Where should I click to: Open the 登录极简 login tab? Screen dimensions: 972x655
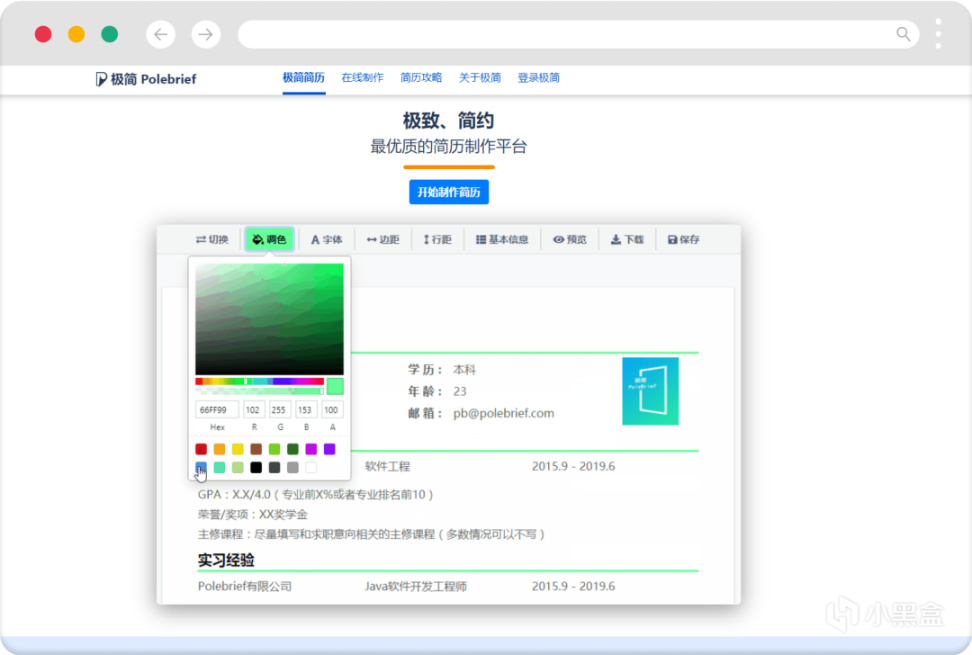click(x=539, y=78)
